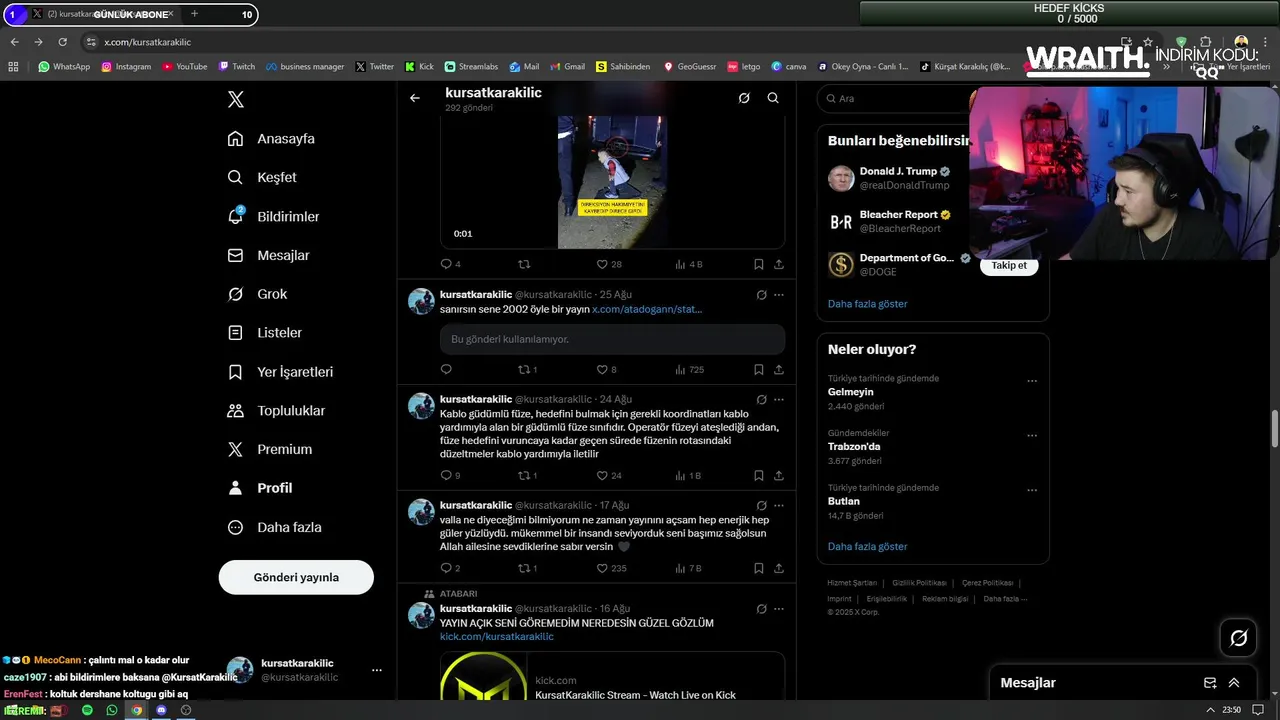The width and height of the screenshot is (1280, 720).
Task: Open more options for Trabzon'da trend
Action: [1032, 435]
